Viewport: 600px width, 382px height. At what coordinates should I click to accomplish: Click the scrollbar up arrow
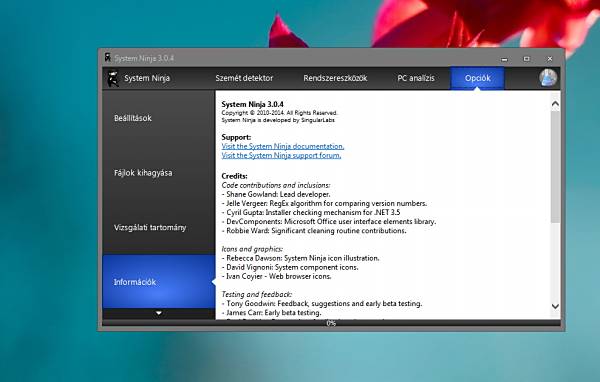[555, 104]
